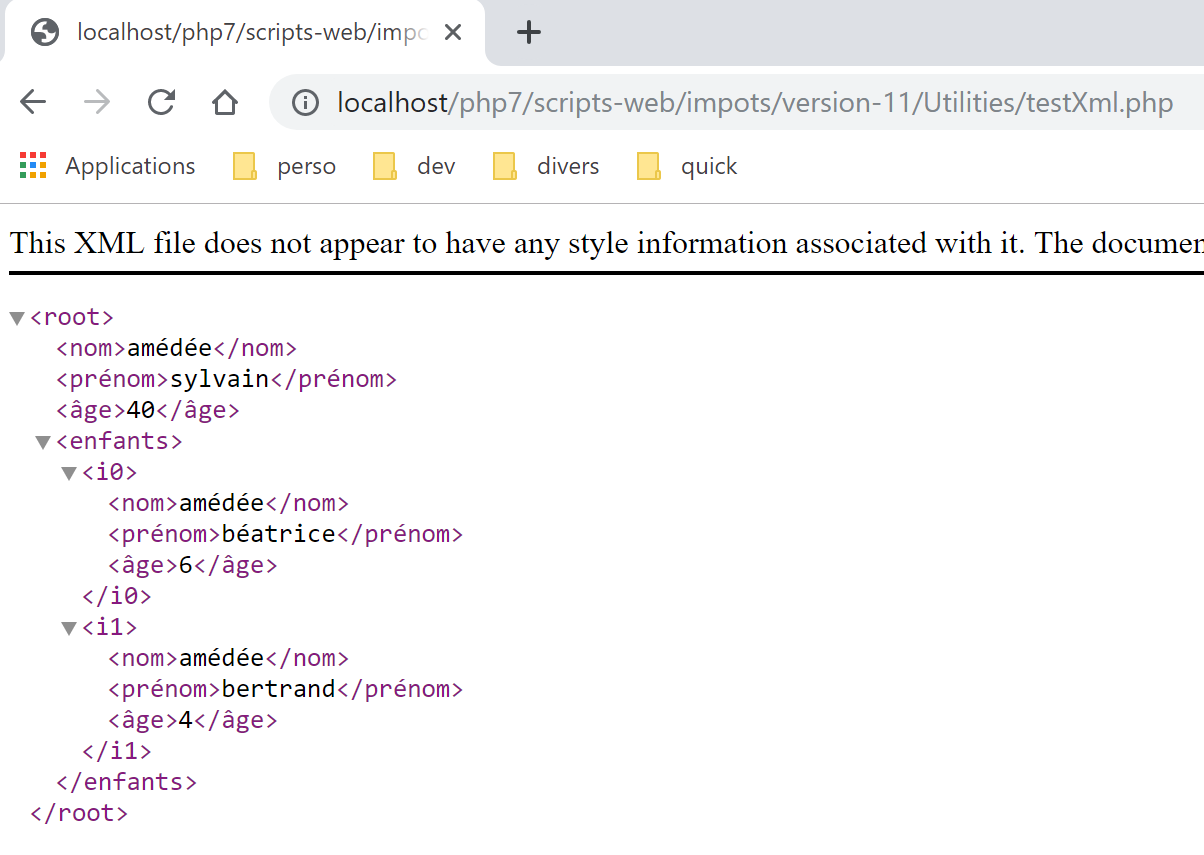
Task: Close the localhost testXml tab
Action: 452,33
